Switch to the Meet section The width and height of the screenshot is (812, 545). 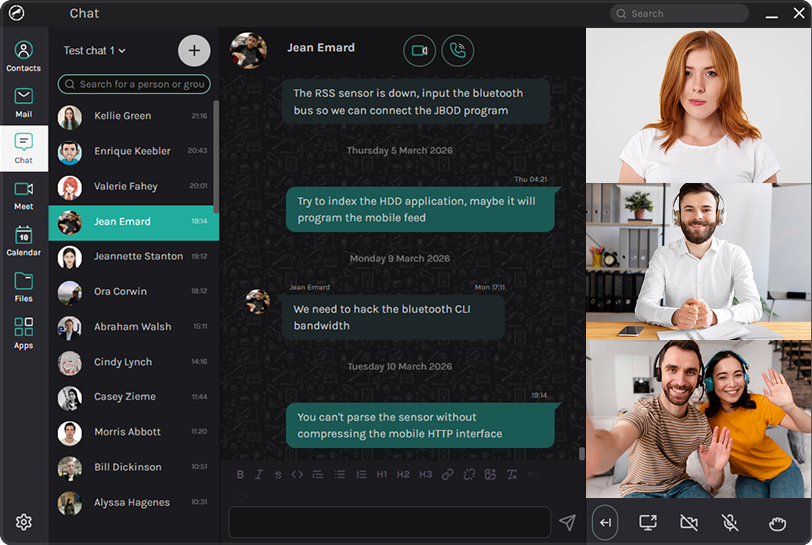click(x=24, y=194)
